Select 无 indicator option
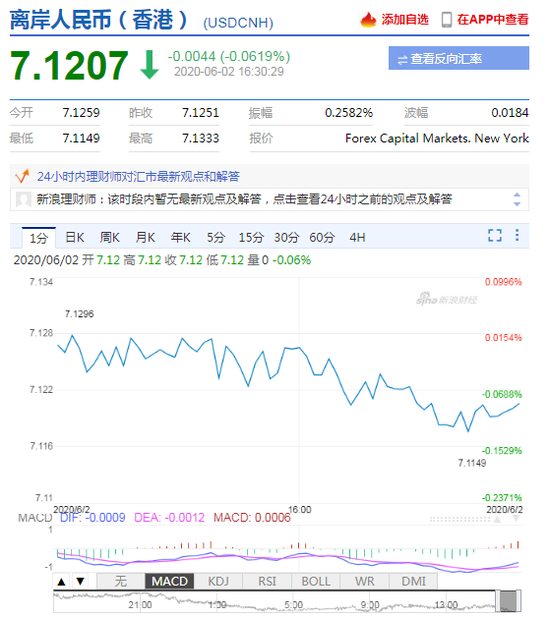 pyautogui.click(x=121, y=581)
